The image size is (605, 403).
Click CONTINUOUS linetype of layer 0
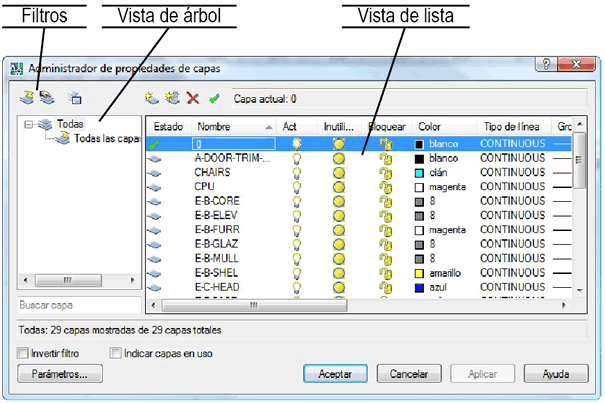click(x=512, y=144)
